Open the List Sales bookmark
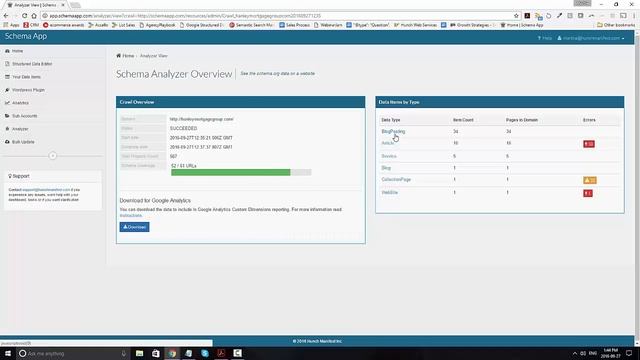 click(124, 25)
